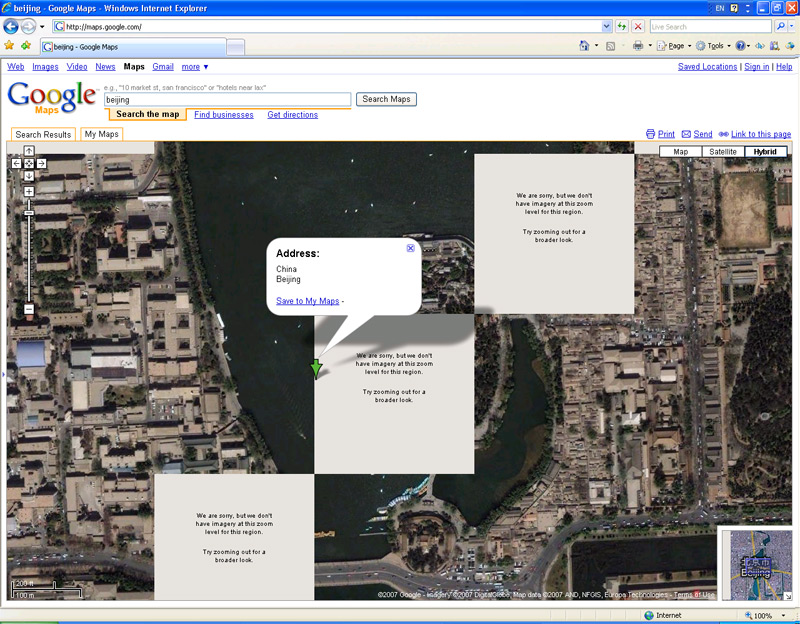Switch map view to Map
This screenshot has width=800, height=624.
681,152
